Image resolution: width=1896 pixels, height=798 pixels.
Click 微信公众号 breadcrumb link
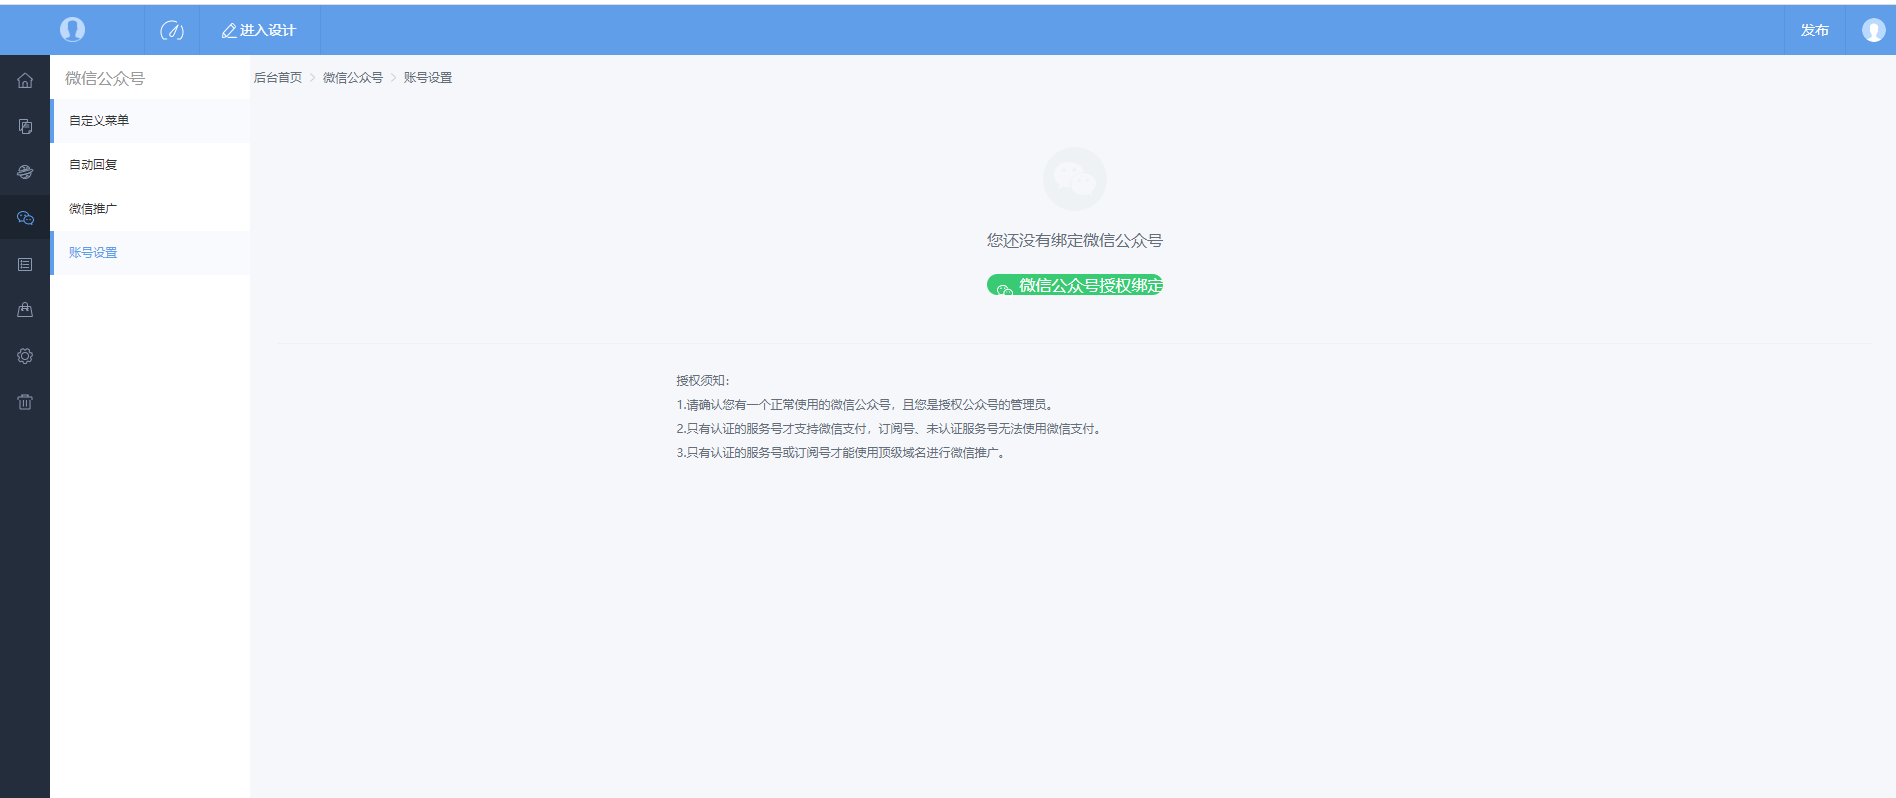click(x=353, y=77)
